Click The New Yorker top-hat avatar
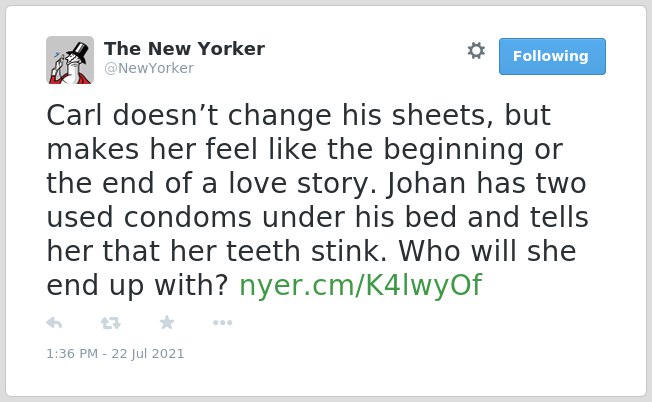Image resolution: width=652 pixels, height=402 pixels. click(x=70, y=60)
